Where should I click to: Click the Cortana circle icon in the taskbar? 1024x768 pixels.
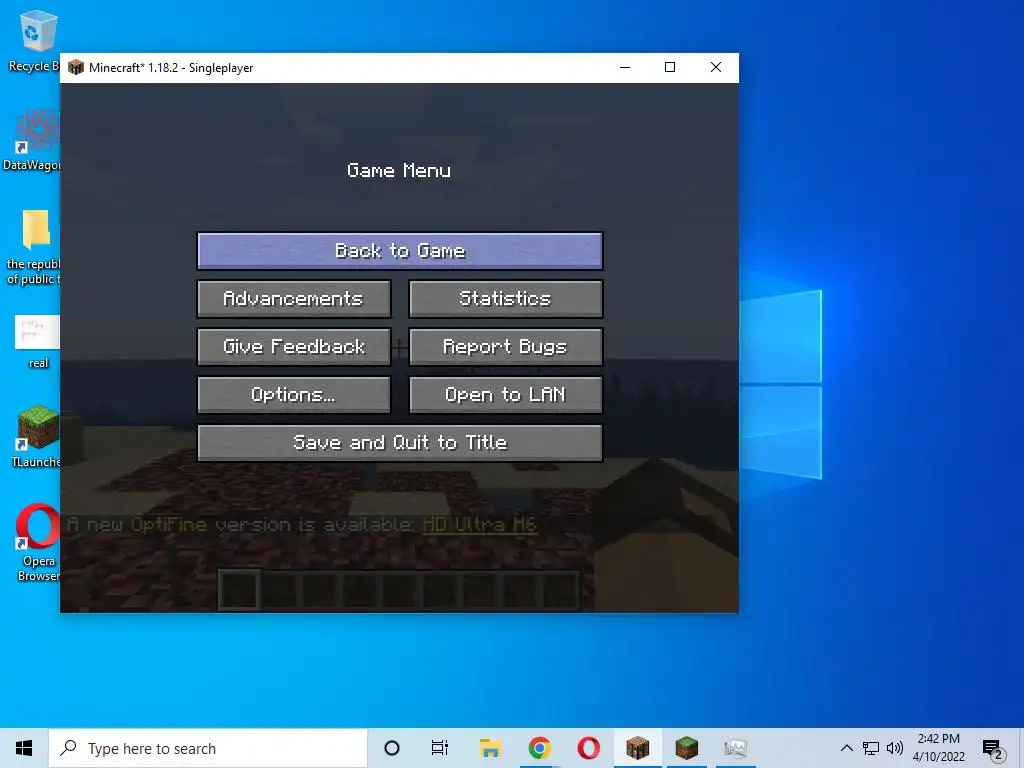[x=392, y=748]
